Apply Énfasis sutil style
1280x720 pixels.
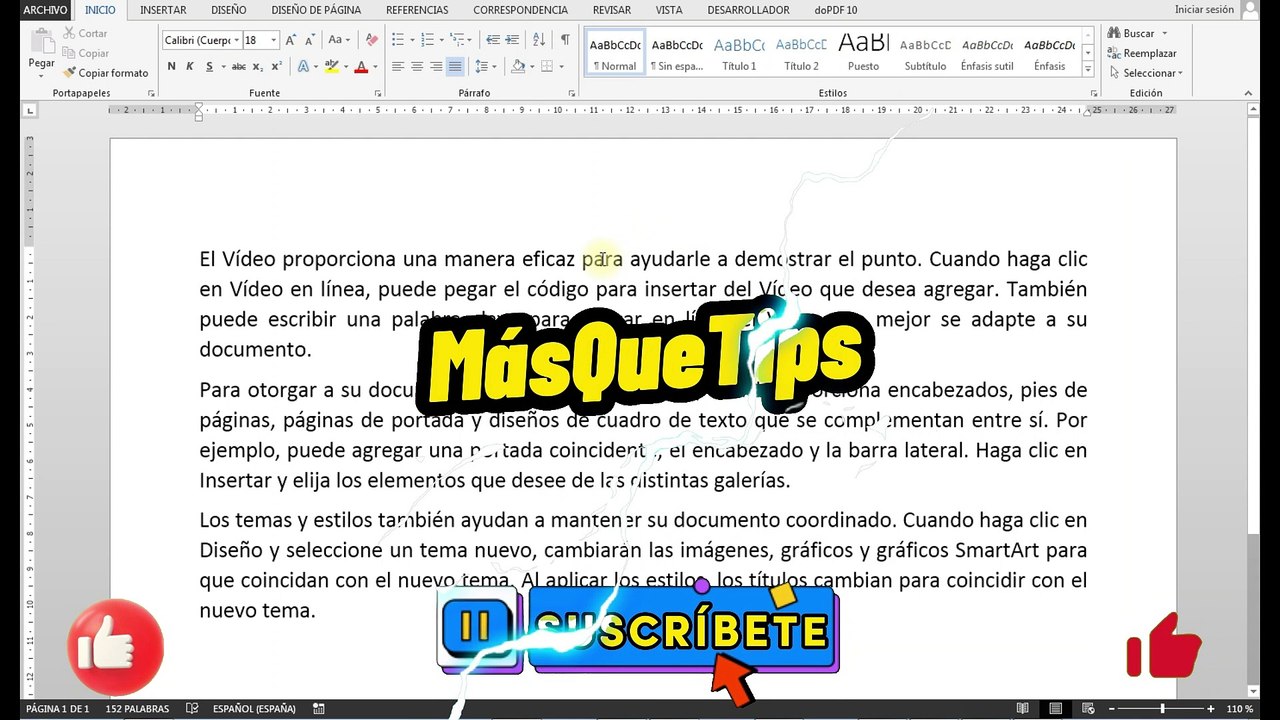[987, 54]
